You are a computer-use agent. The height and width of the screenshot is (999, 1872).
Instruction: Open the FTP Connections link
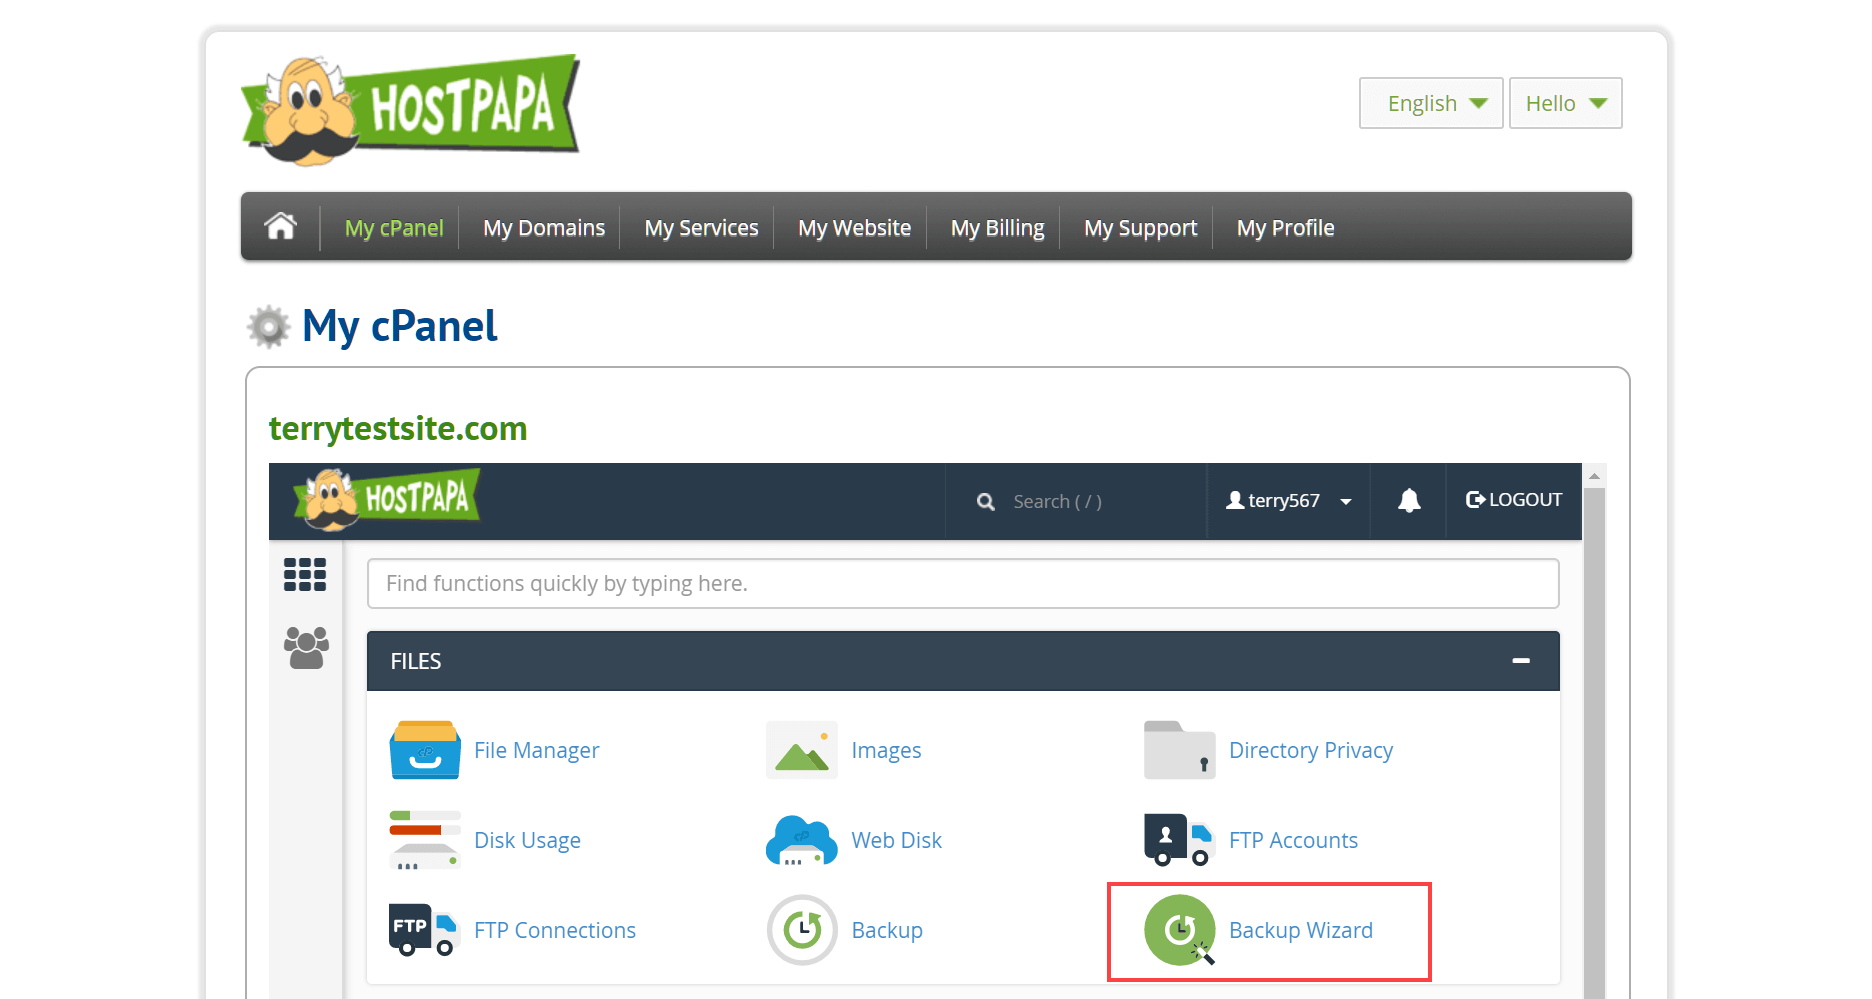click(x=555, y=930)
